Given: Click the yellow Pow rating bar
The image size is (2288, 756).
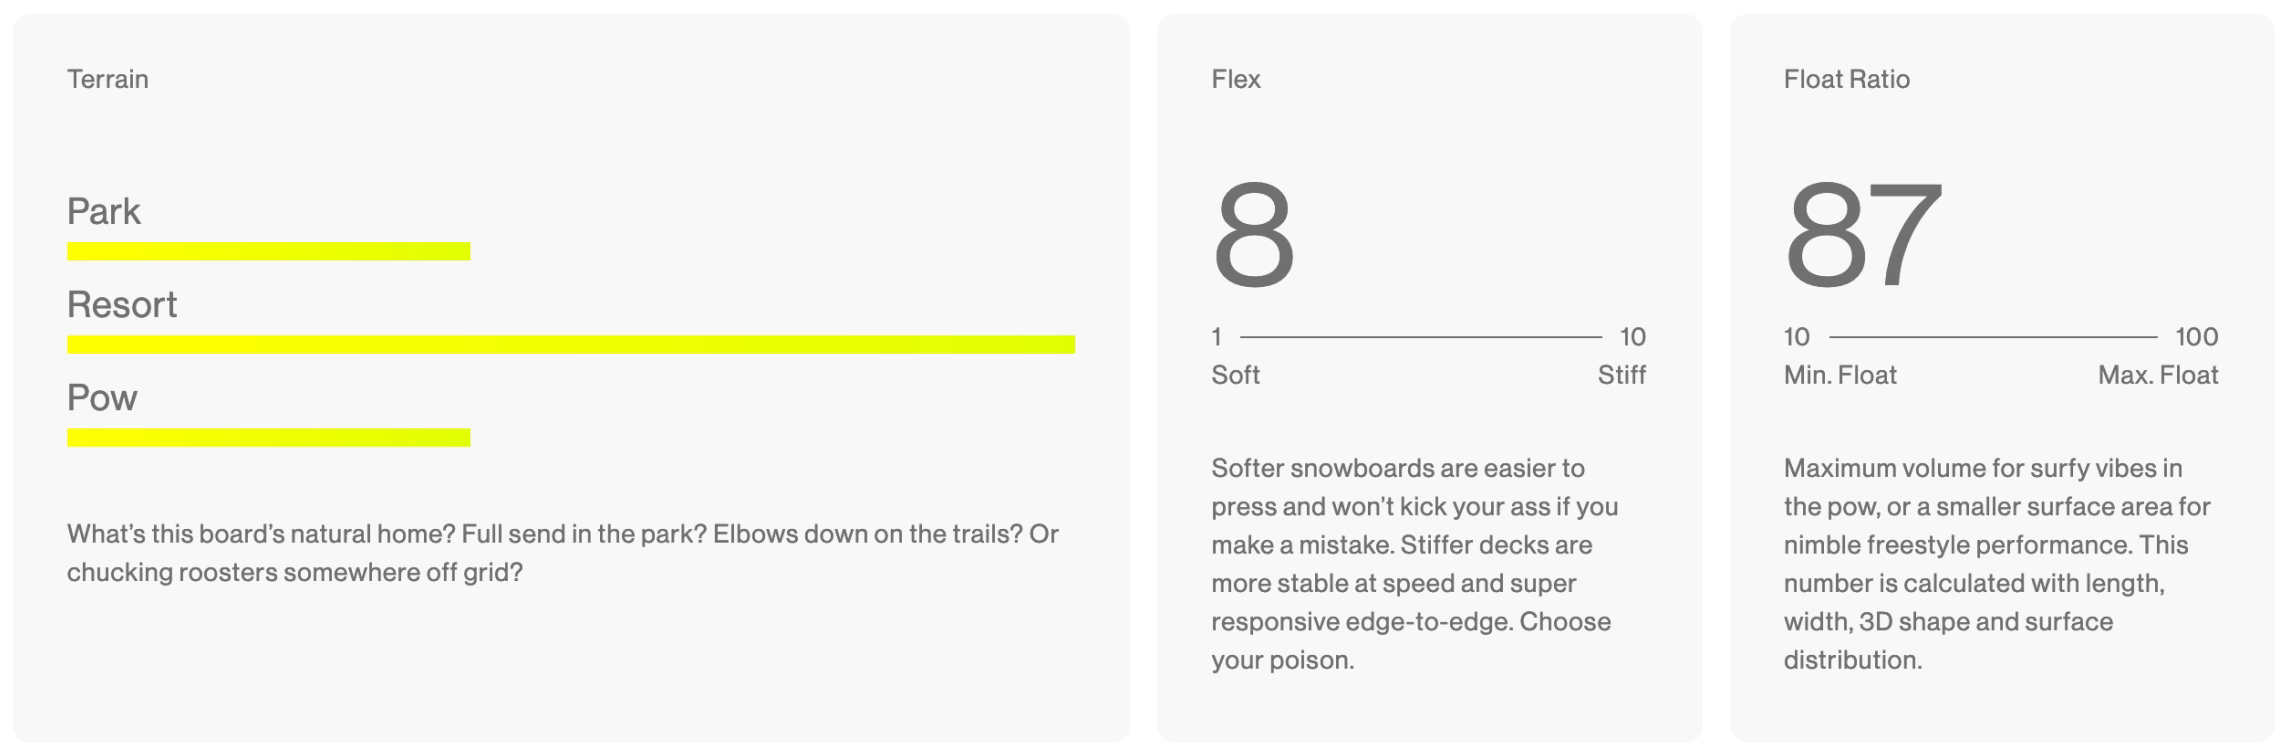Looking at the screenshot, I should [x=268, y=437].
